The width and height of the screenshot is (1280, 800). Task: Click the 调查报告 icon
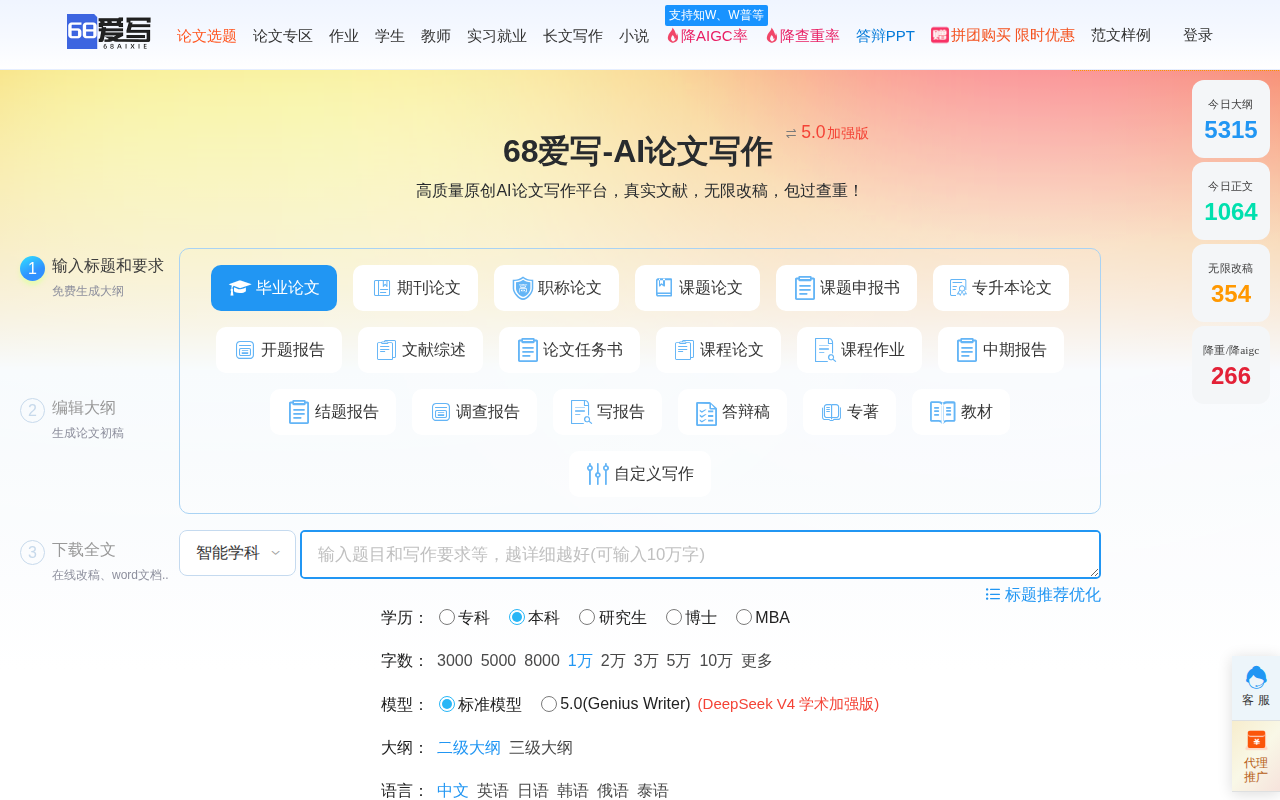(441, 412)
